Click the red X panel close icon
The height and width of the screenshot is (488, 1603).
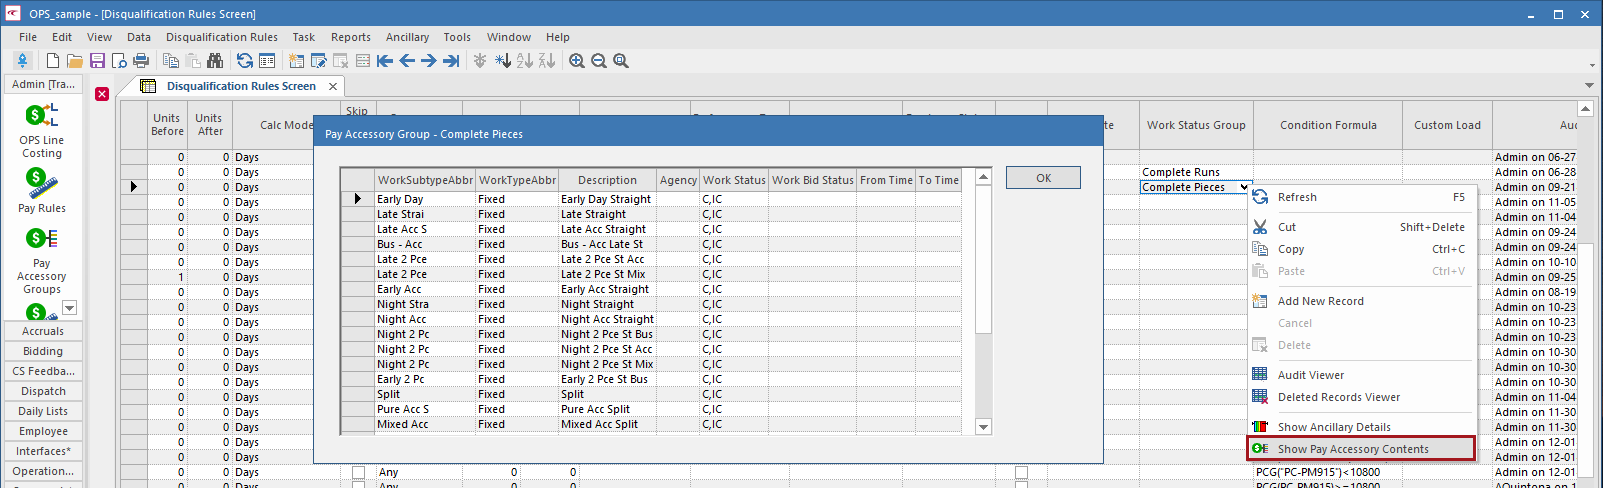[102, 94]
